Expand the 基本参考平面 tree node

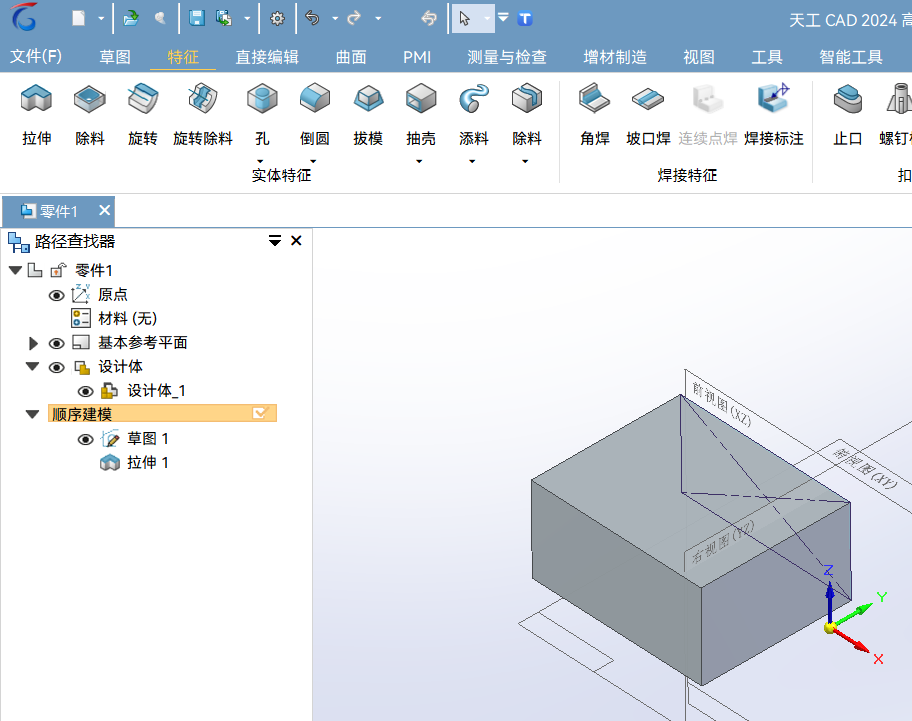tap(31, 342)
